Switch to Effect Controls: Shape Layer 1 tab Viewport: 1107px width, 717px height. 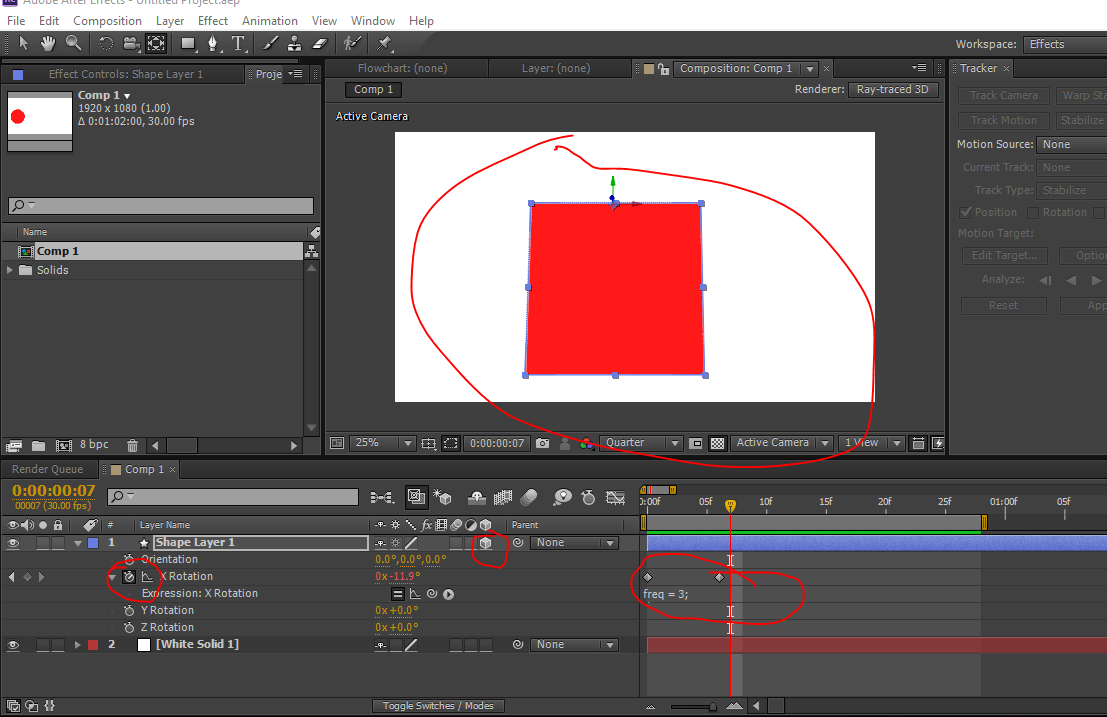(x=126, y=74)
